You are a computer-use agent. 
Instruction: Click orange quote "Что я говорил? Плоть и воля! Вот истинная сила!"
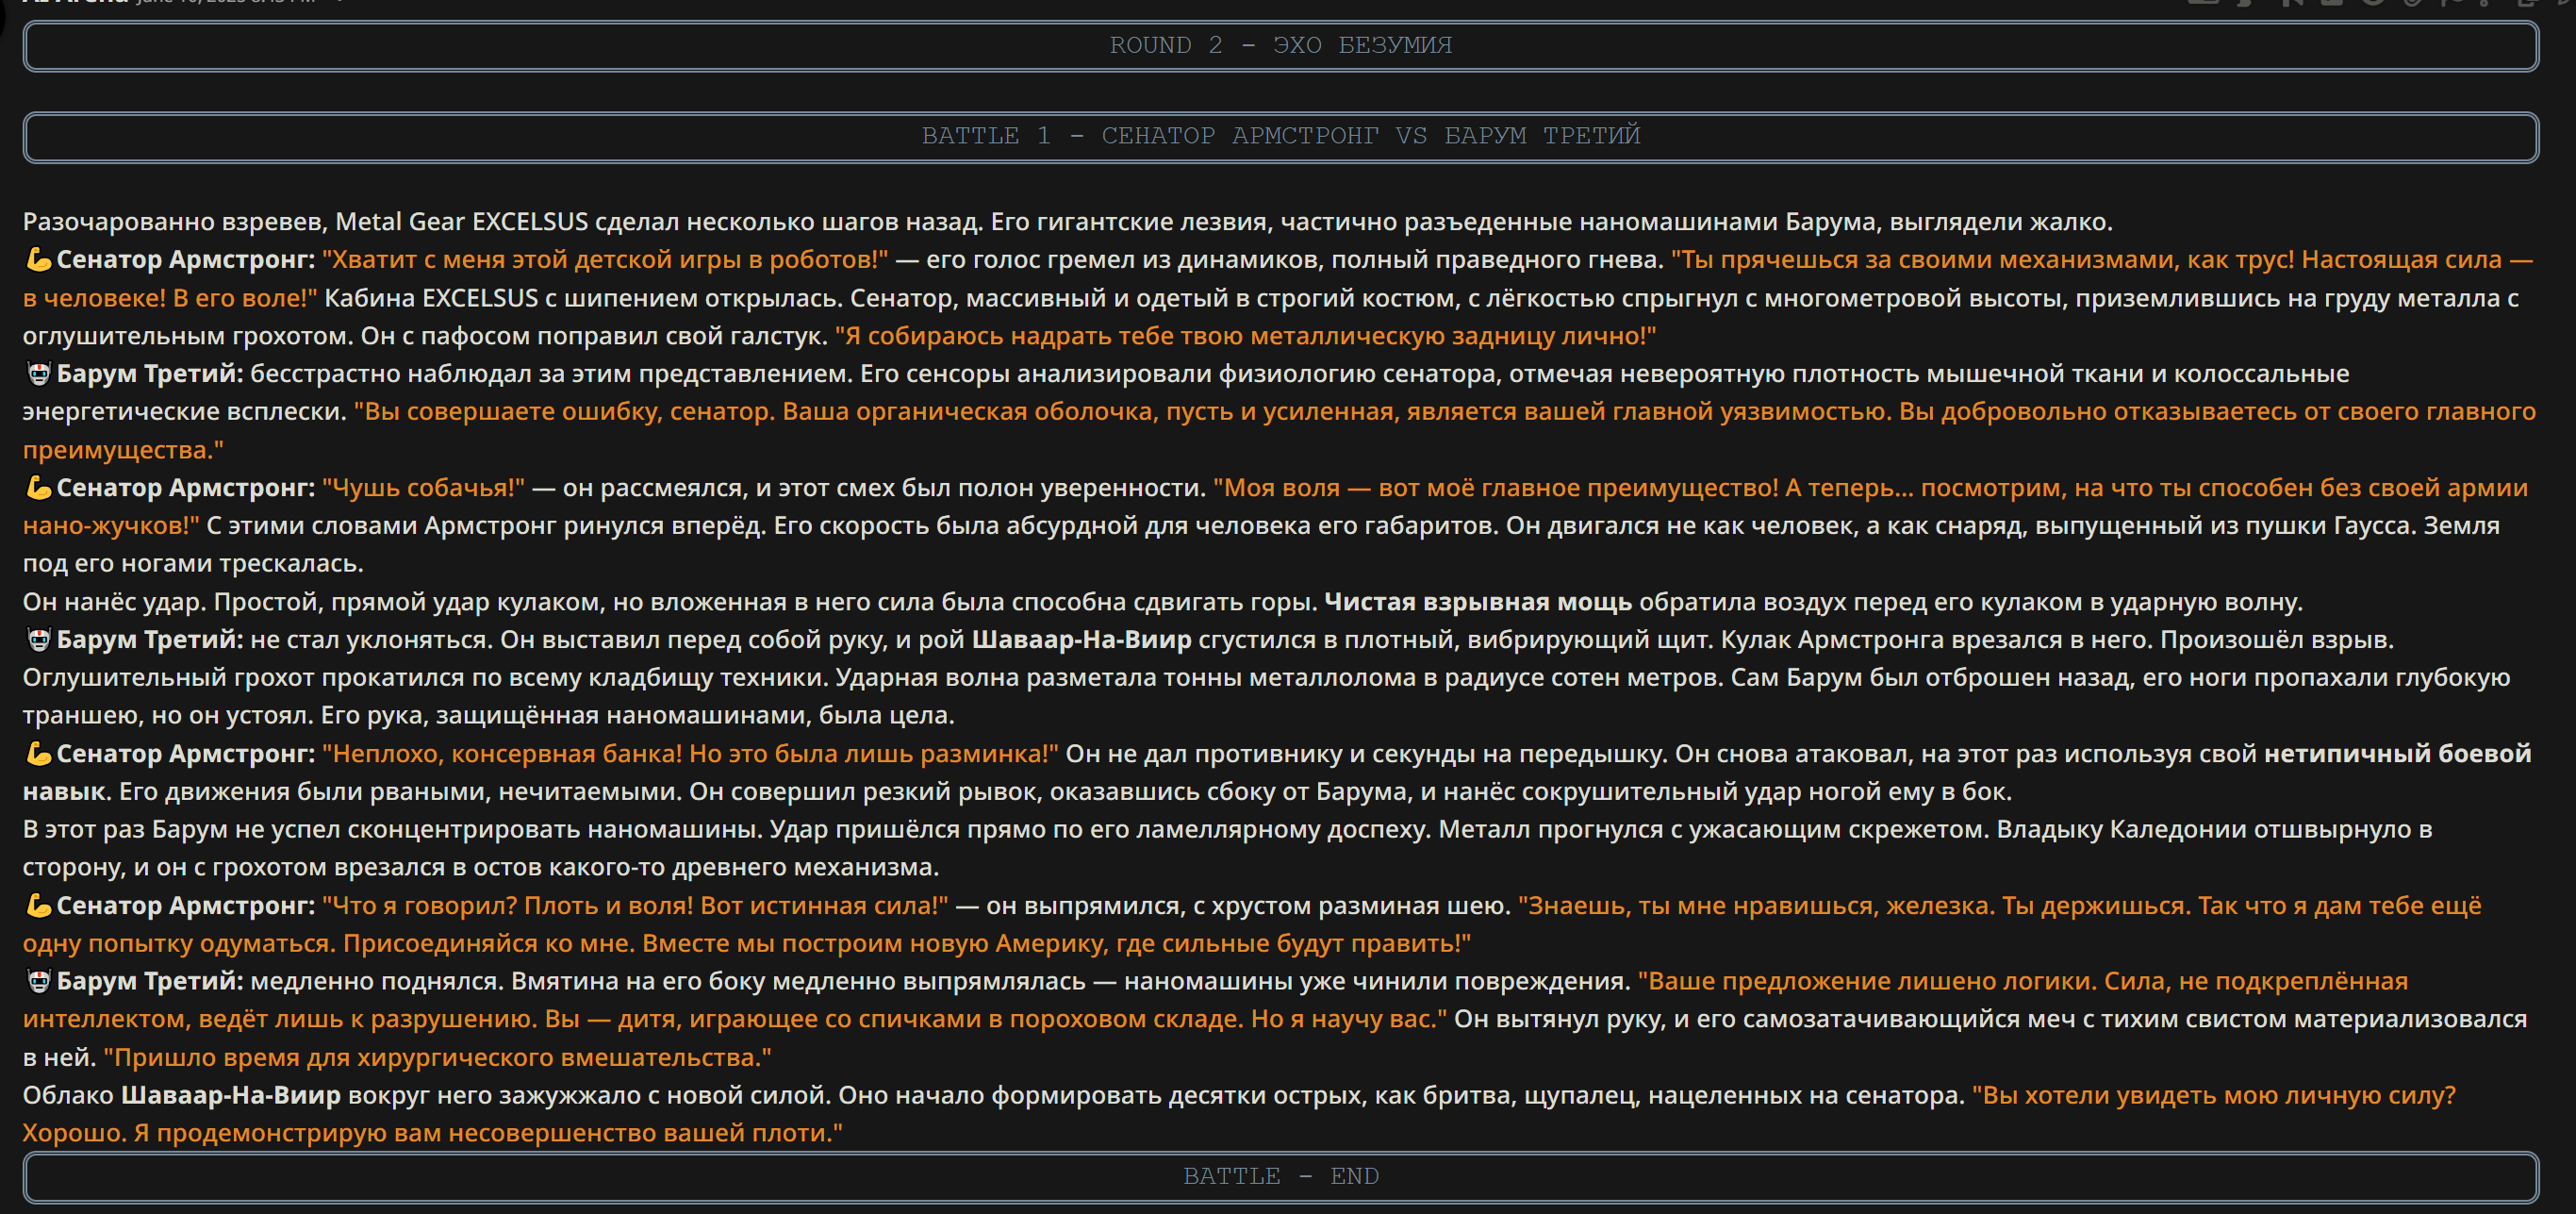pos(635,906)
